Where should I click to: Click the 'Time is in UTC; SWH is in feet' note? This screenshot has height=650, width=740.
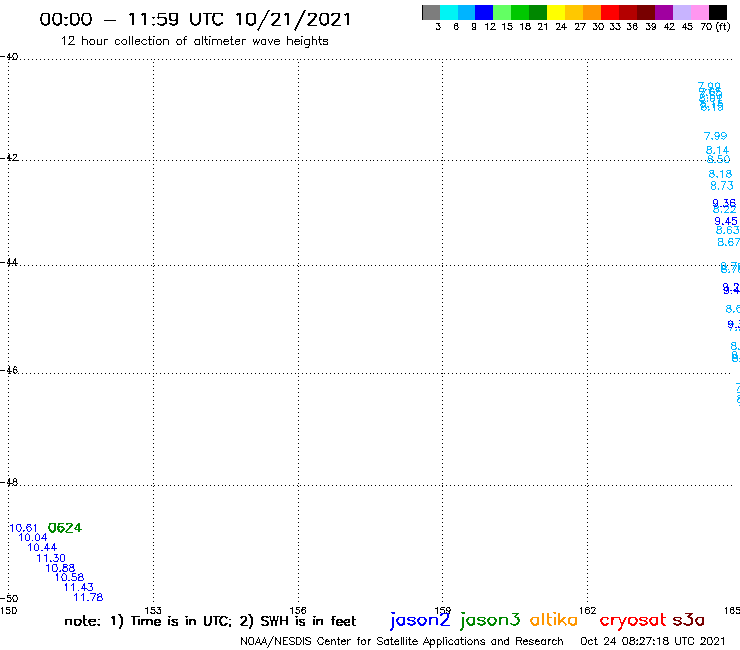pos(210,621)
